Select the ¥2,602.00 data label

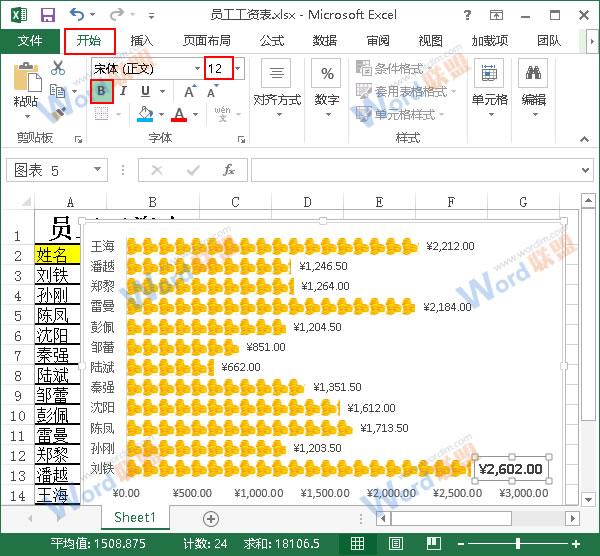(510, 469)
